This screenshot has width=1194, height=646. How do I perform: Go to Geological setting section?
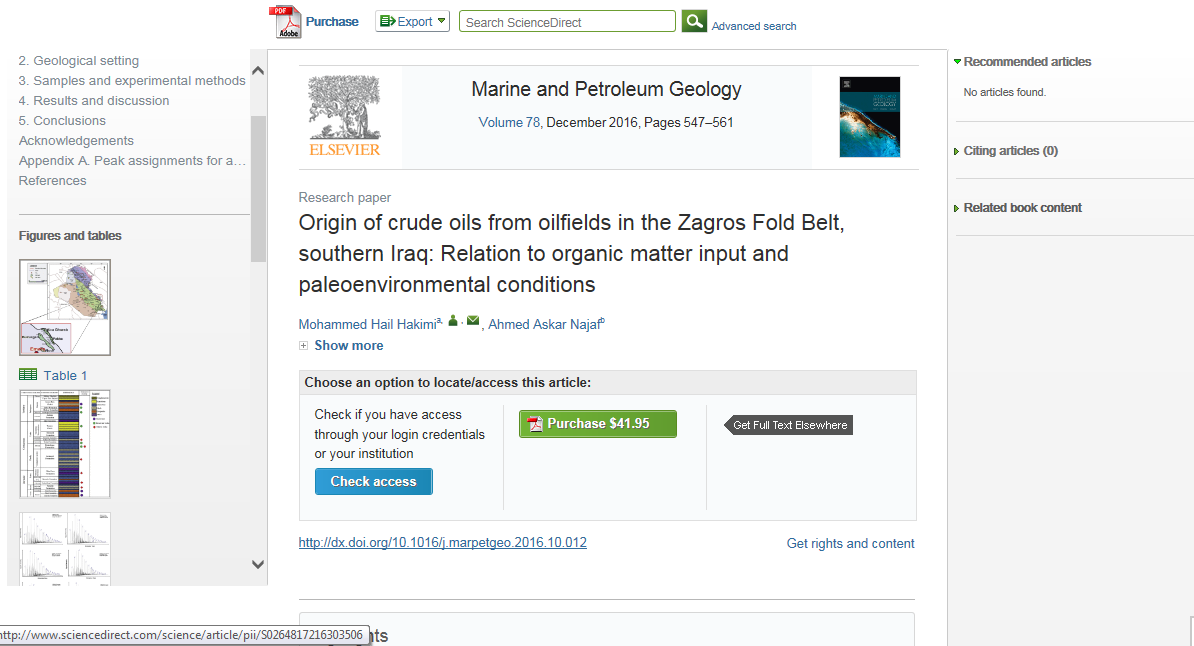(x=79, y=61)
